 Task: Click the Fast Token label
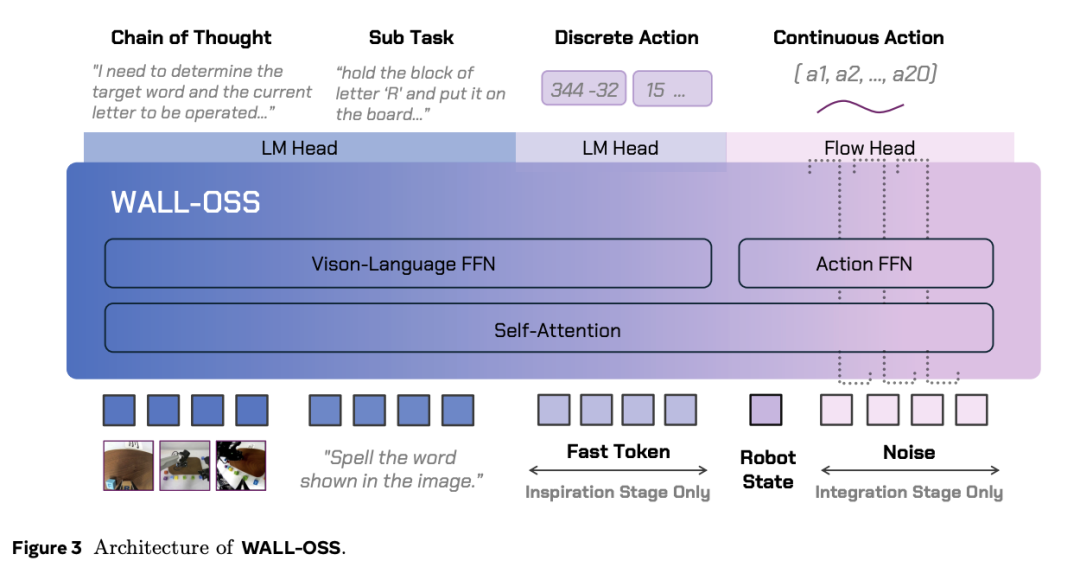618,451
